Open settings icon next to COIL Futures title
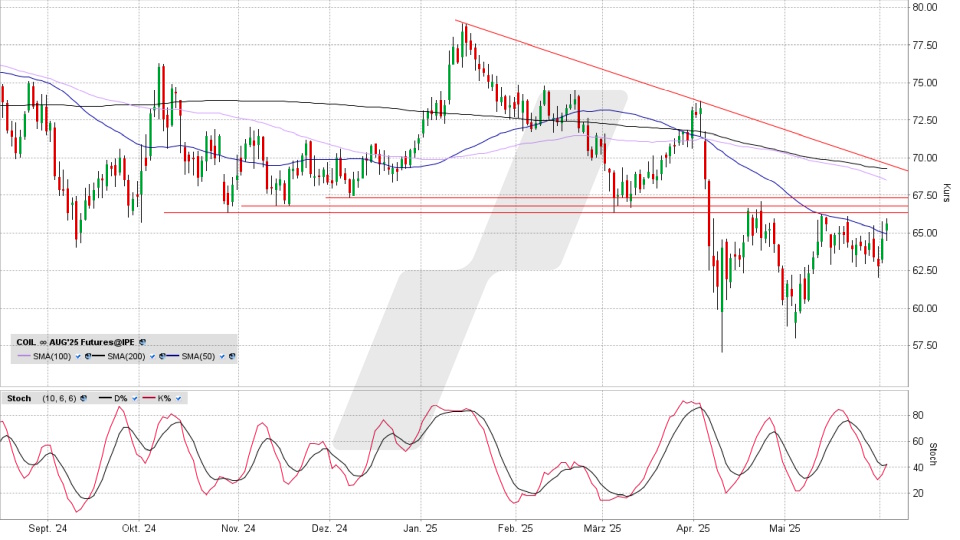Viewport: 960px width, 540px height. 142,342
